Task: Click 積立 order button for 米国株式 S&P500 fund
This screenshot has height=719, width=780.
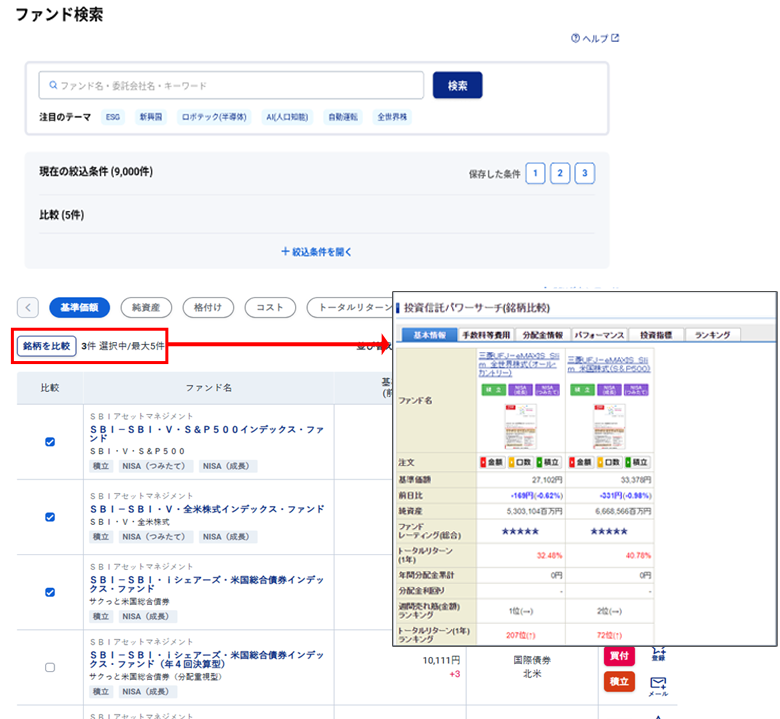Action: pyautogui.click(x=637, y=462)
